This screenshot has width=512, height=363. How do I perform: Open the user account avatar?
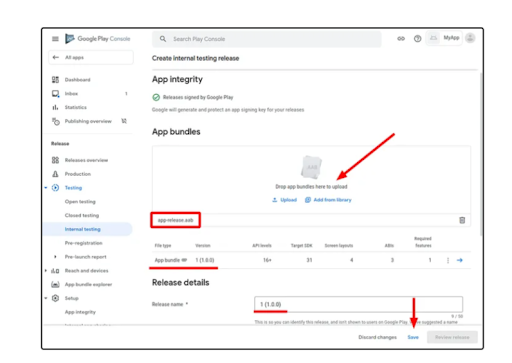[470, 38]
